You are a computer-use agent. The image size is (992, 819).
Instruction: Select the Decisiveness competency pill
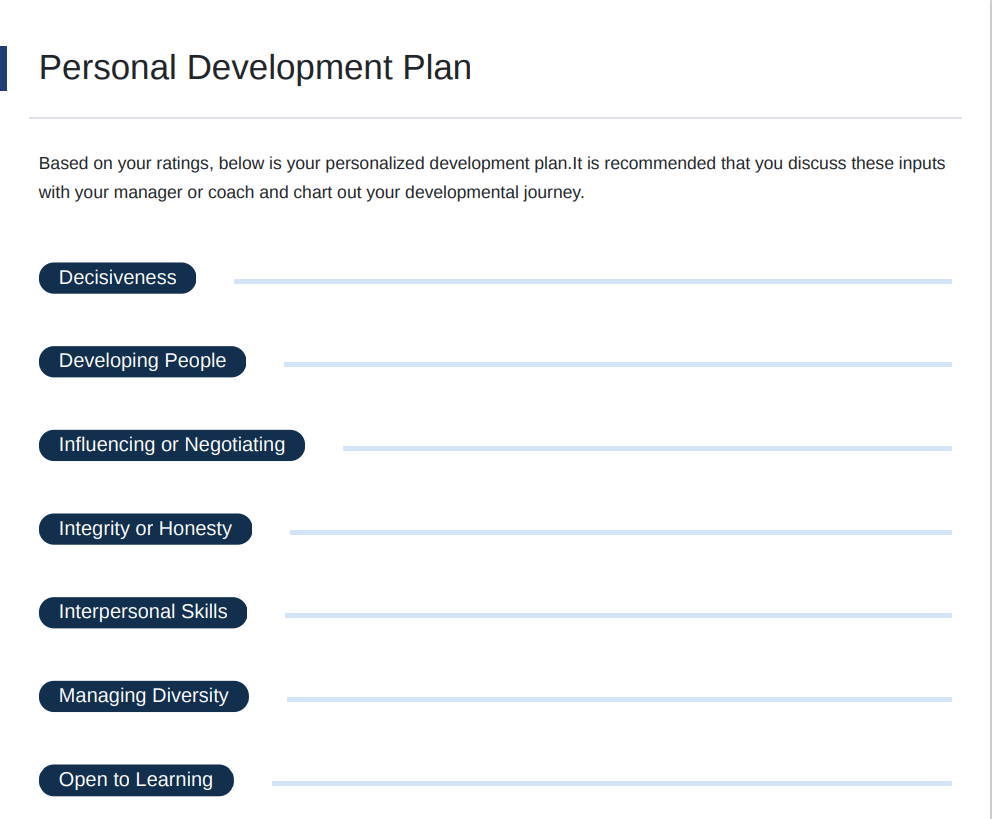point(117,278)
